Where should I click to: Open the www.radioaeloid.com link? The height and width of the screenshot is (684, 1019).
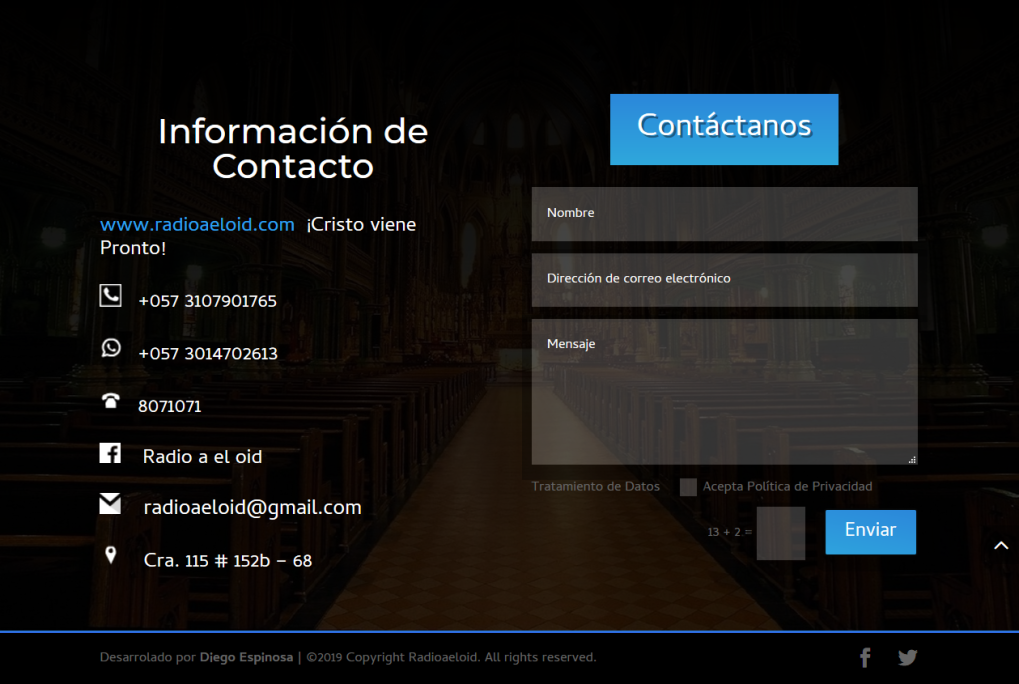tap(197, 225)
